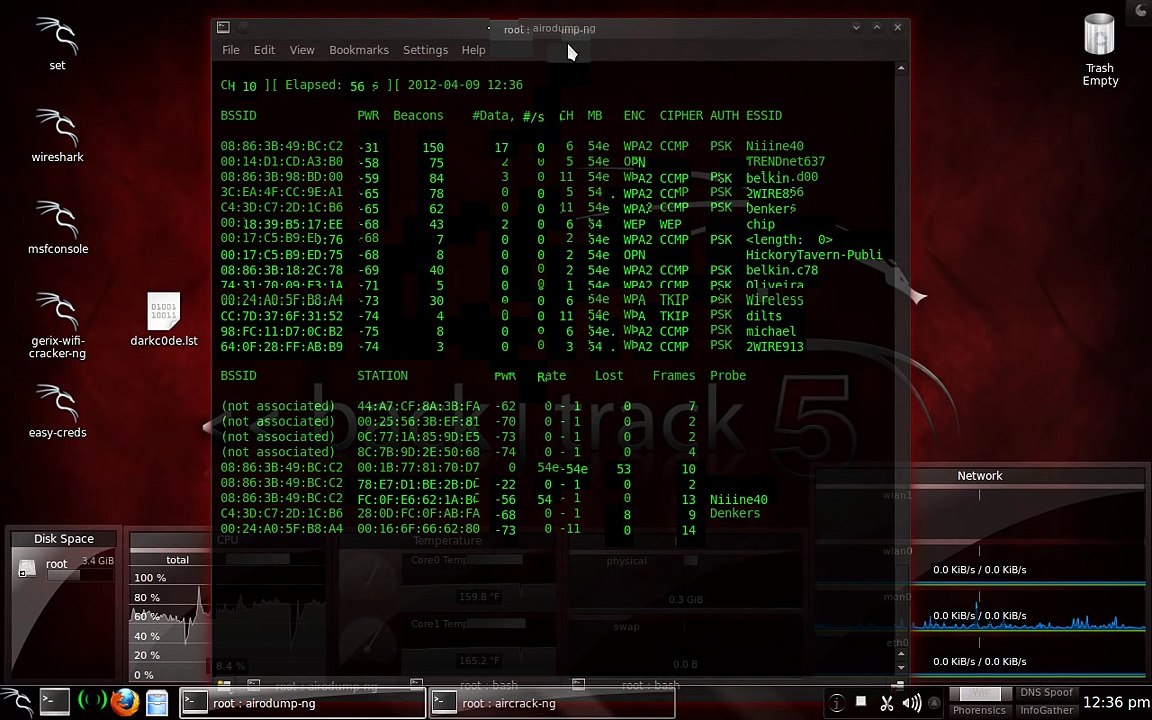Switch to the Wifi virtual desktop

979,693
